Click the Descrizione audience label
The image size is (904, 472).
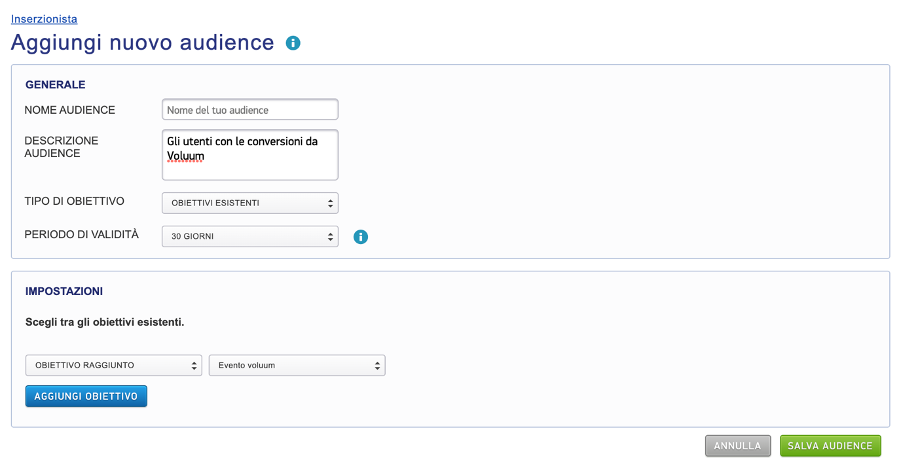61,147
